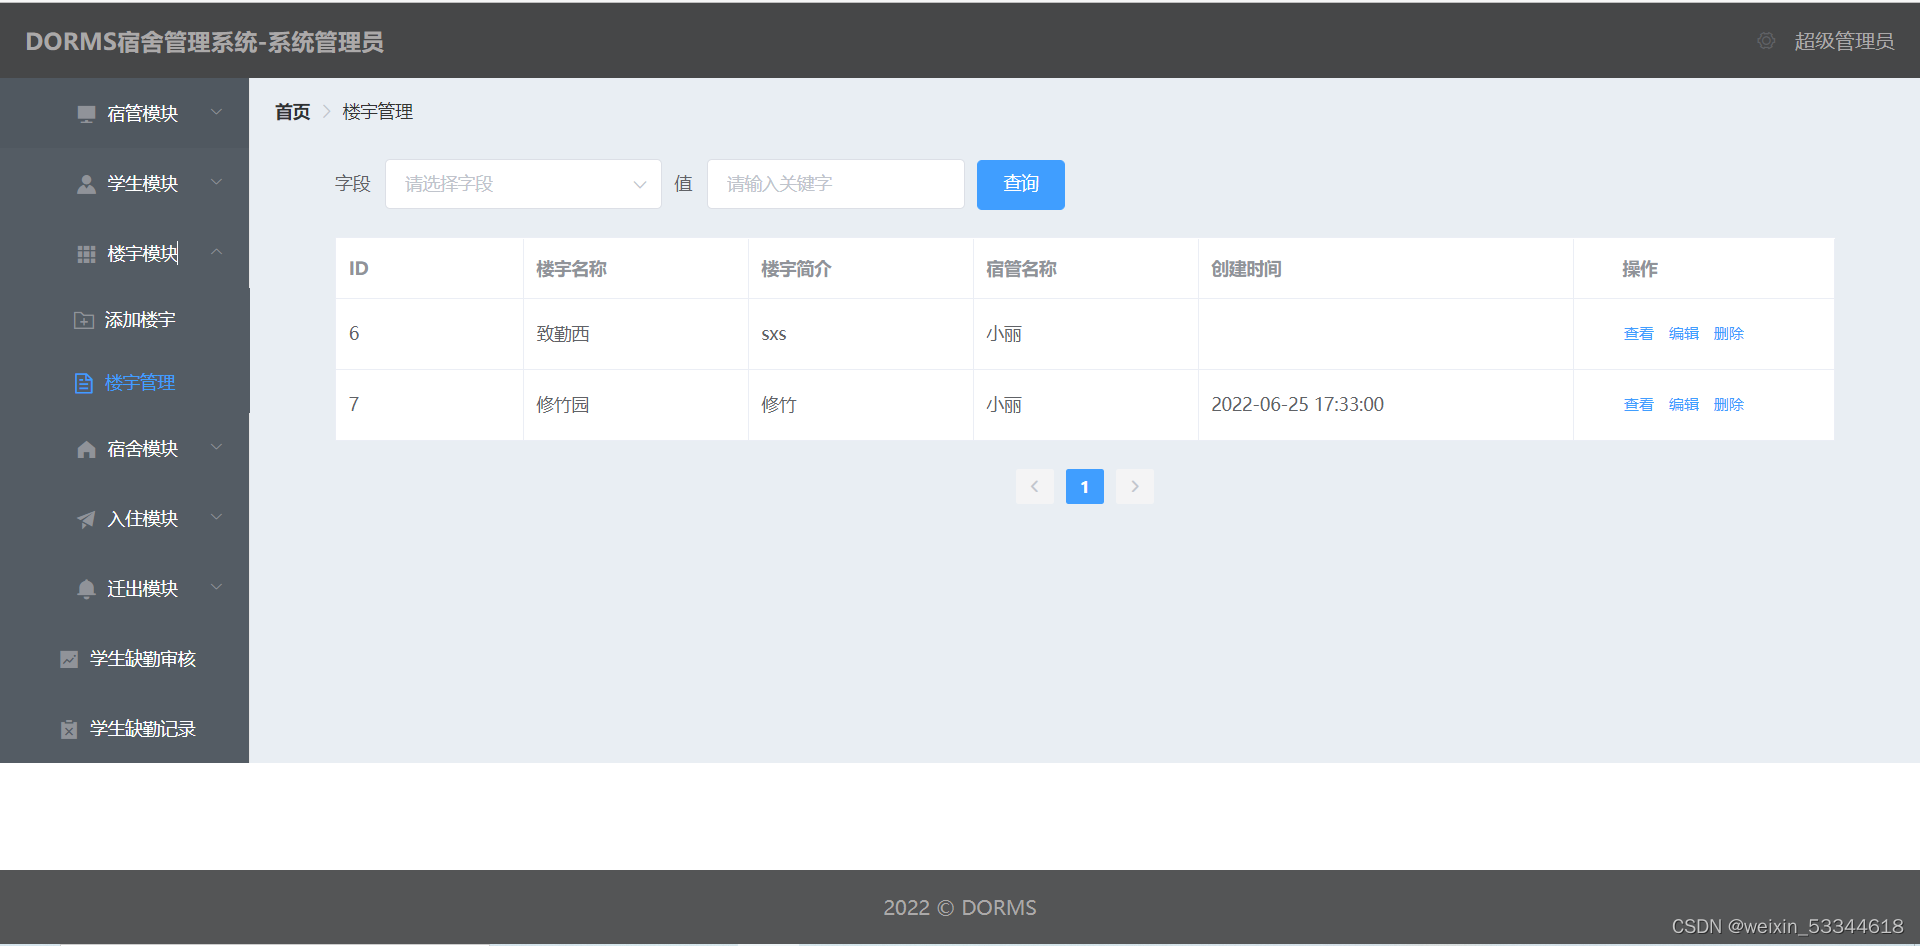
Task: Expand the 宿管模块 menu chevron
Action: click(x=217, y=112)
